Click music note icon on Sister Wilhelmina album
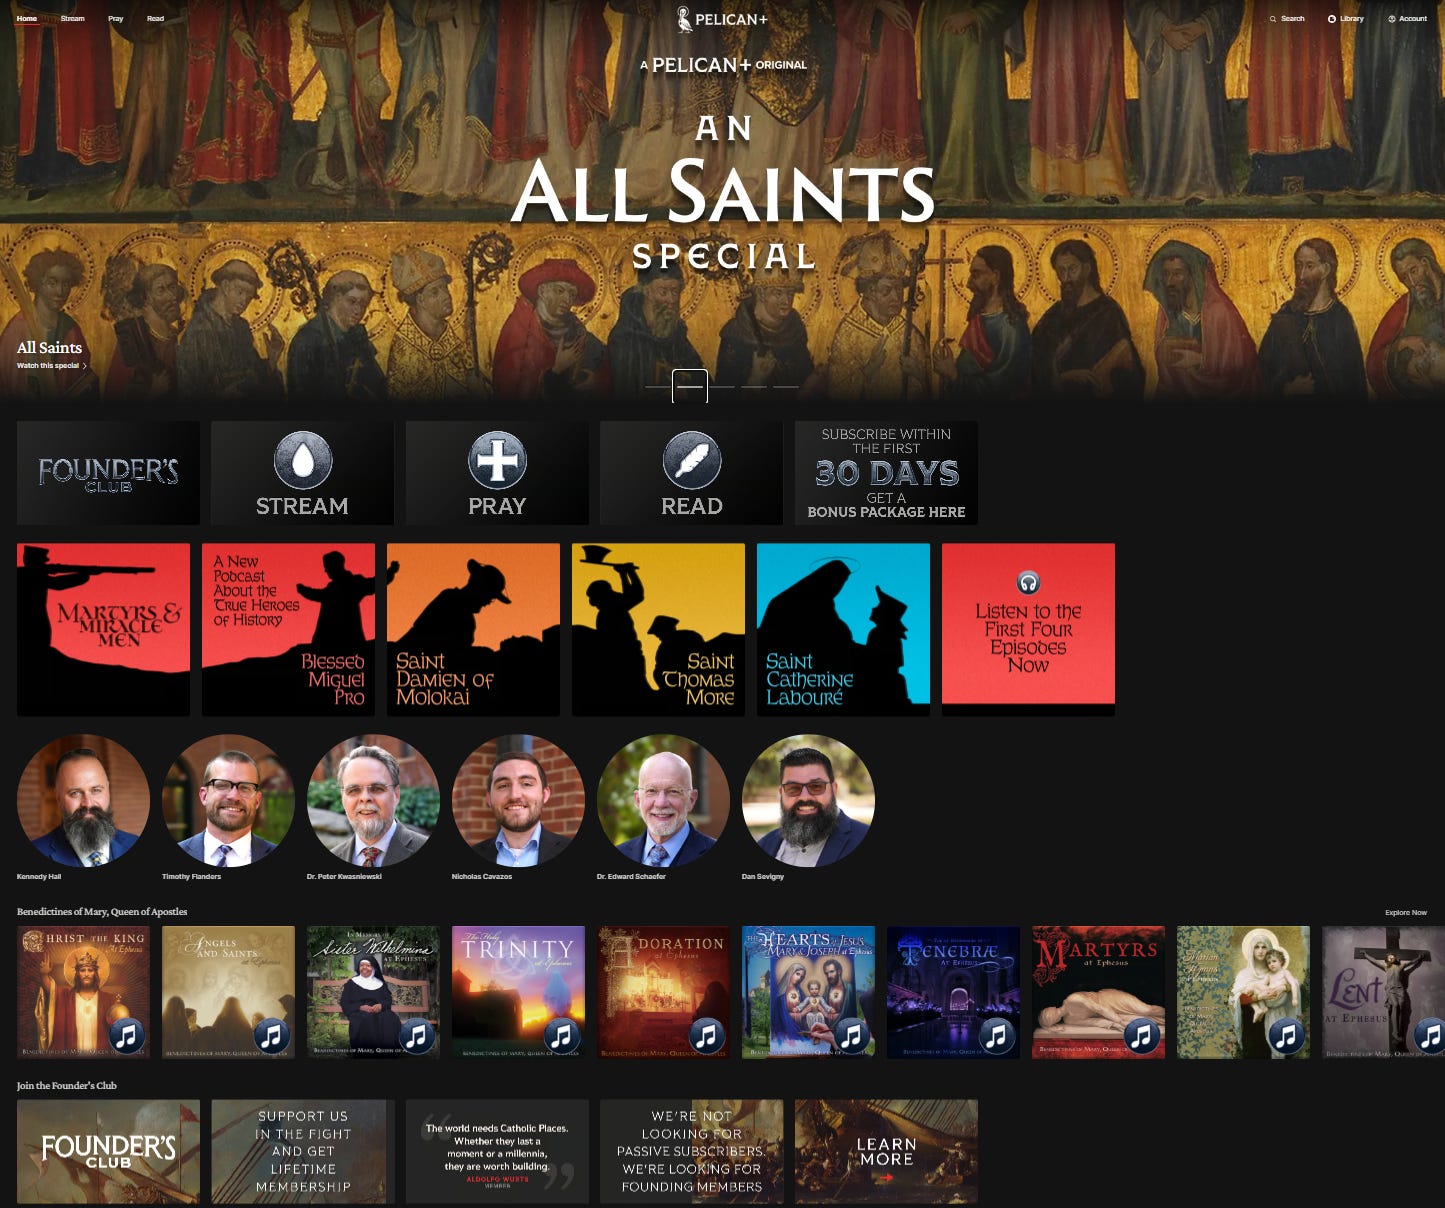Viewport: 1445px width, 1208px height. click(x=416, y=1035)
